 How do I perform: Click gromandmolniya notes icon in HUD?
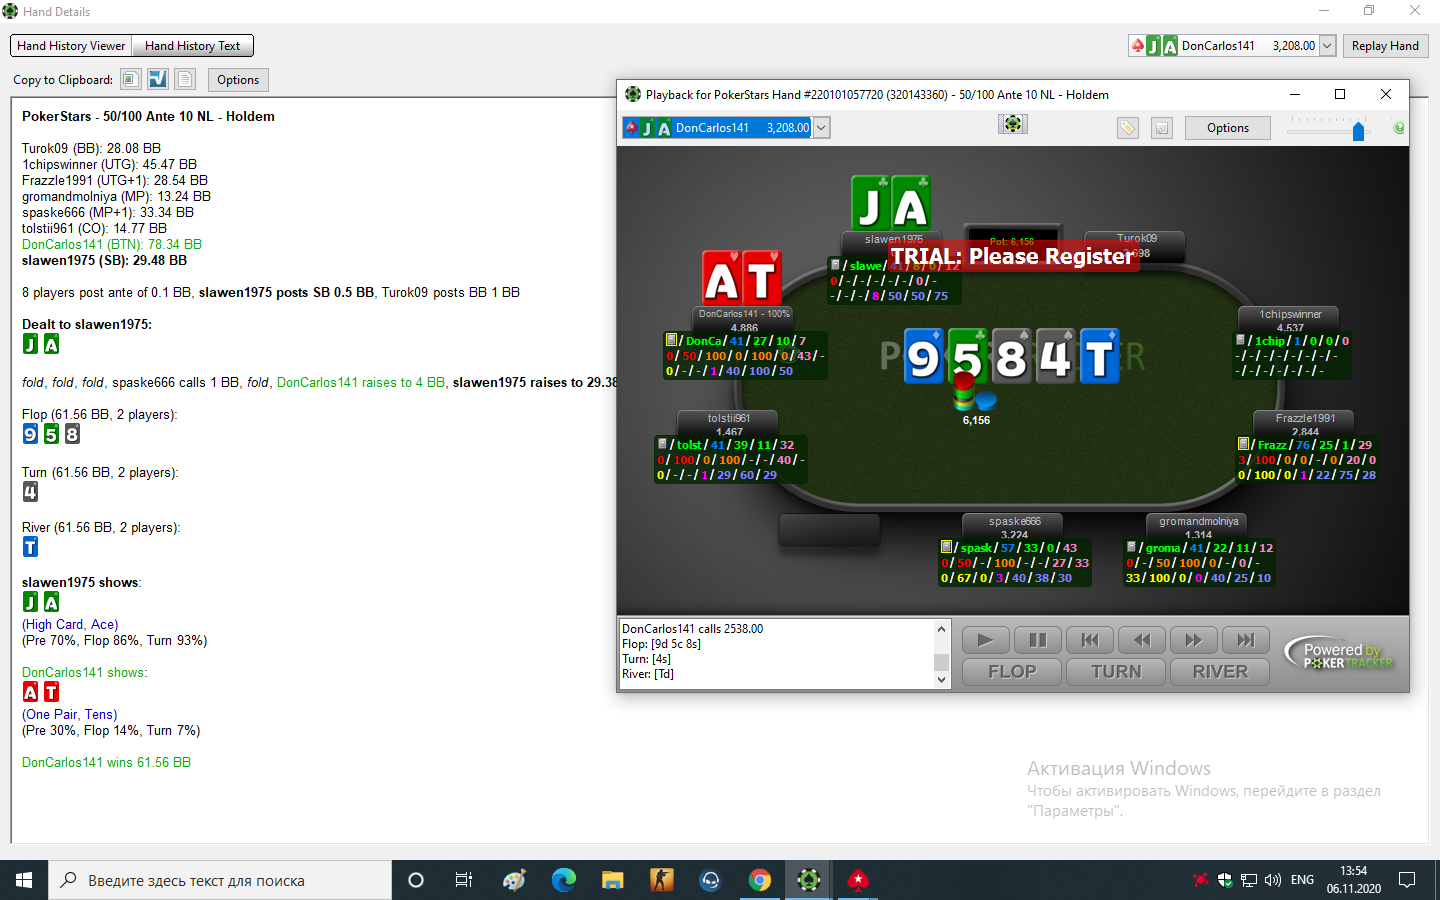(1131, 547)
